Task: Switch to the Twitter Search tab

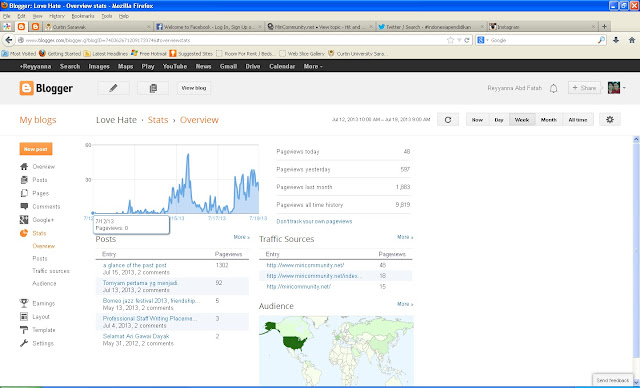Action: click(x=431, y=27)
